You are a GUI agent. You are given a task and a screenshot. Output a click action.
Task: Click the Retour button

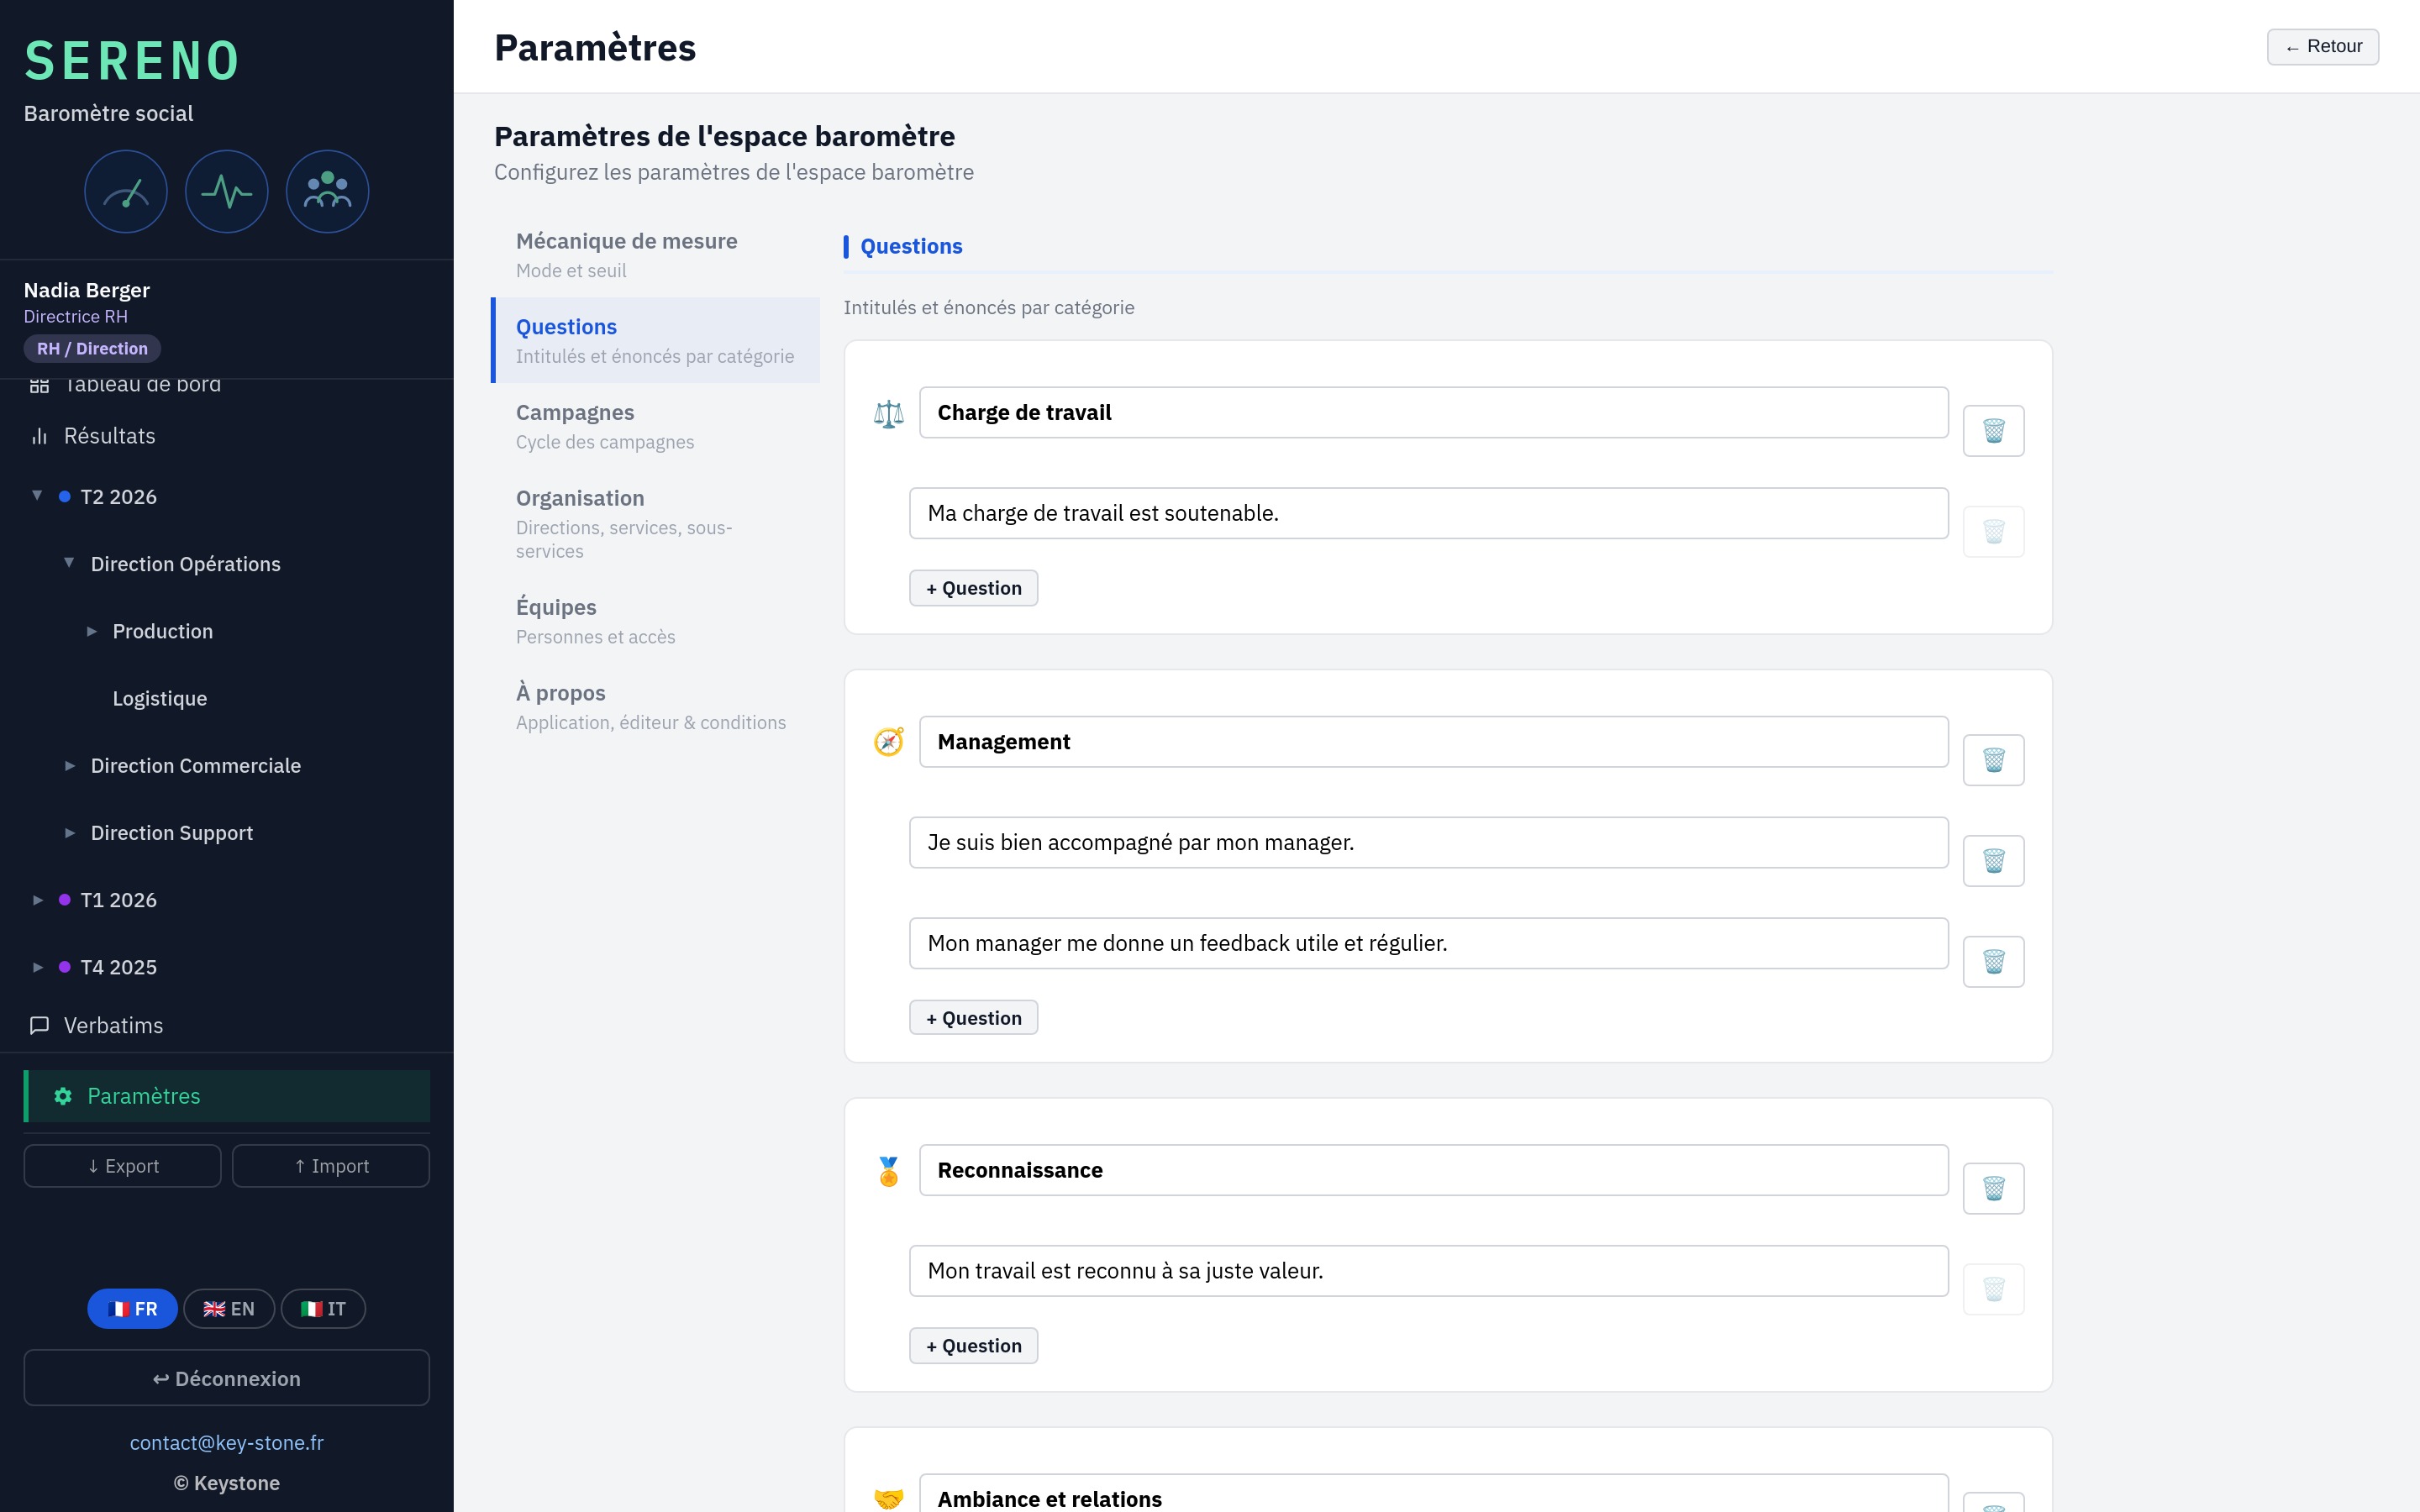(x=2322, y=47)
